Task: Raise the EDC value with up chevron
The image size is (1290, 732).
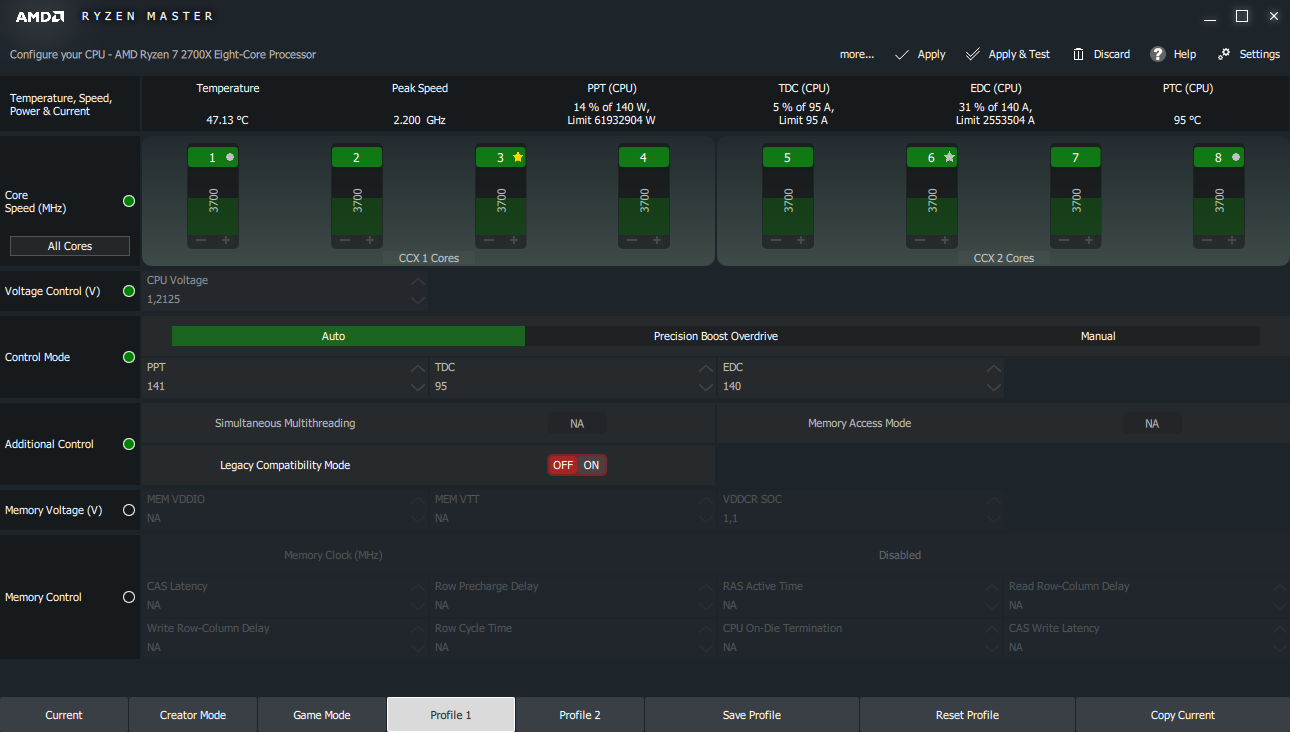Action: pyautogui.click(x=993, y=368)
